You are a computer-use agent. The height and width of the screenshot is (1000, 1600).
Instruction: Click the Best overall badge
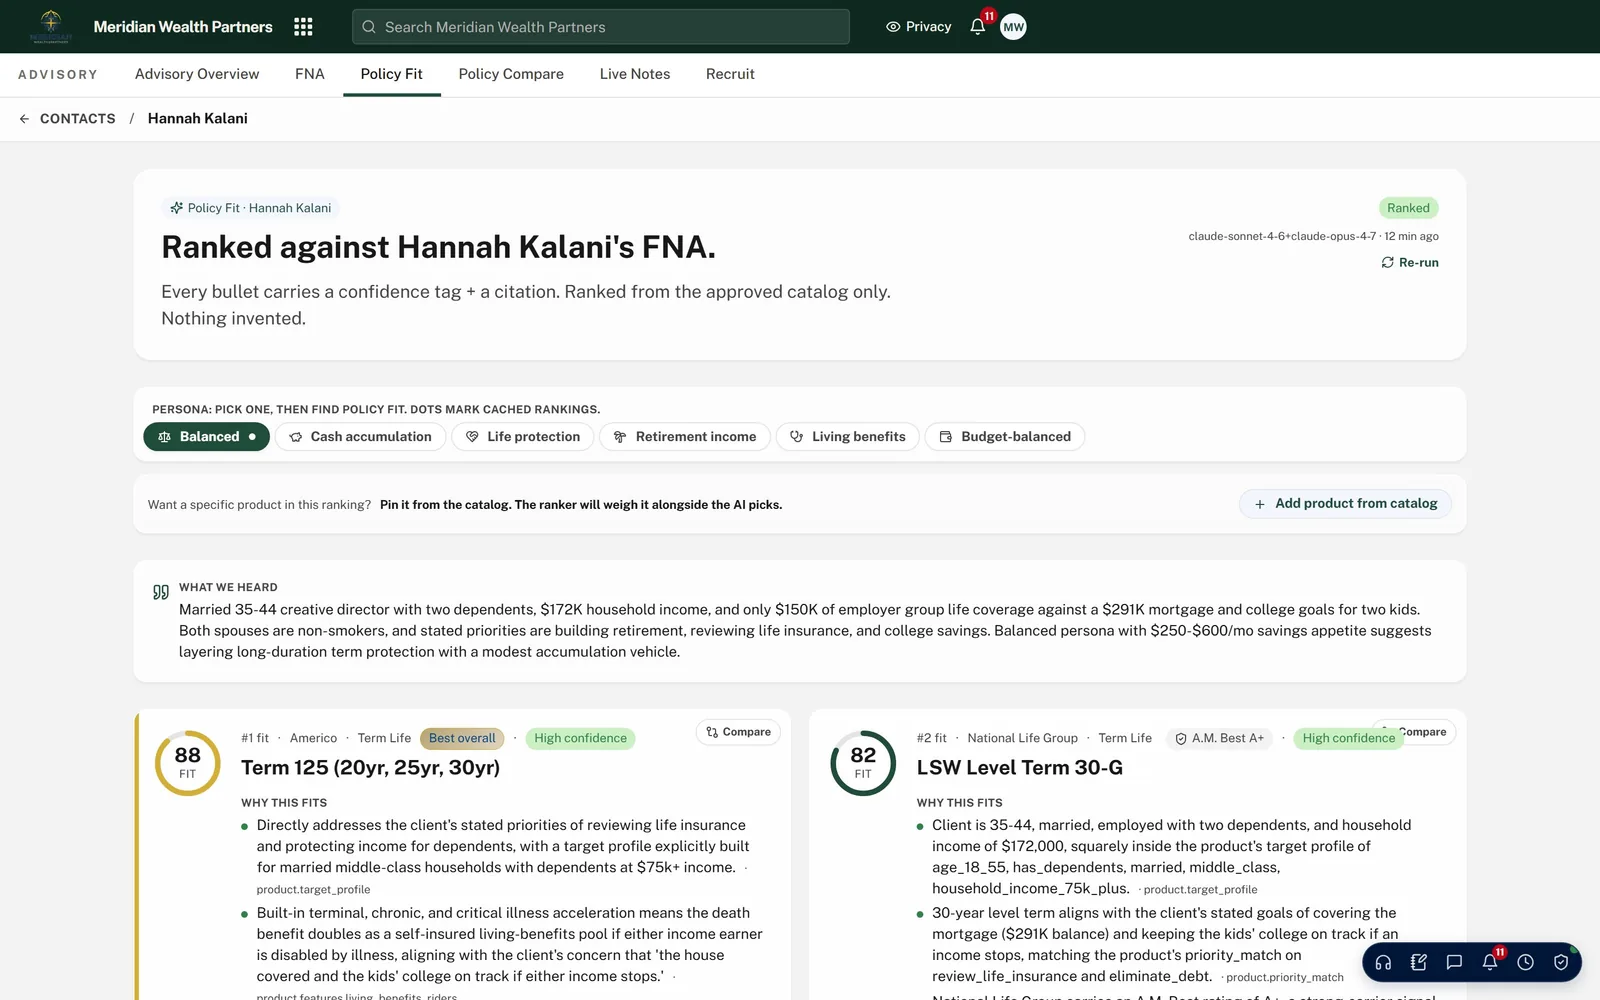point(462,739)
